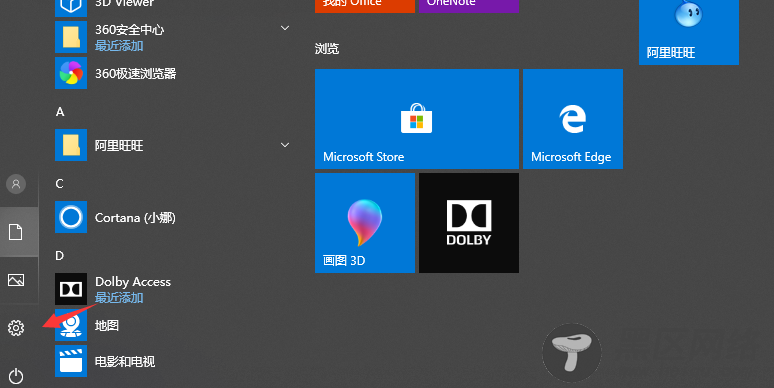Click 最近添加 label under 360安全中心
774x388 pixels.
[x=119, y=46]
